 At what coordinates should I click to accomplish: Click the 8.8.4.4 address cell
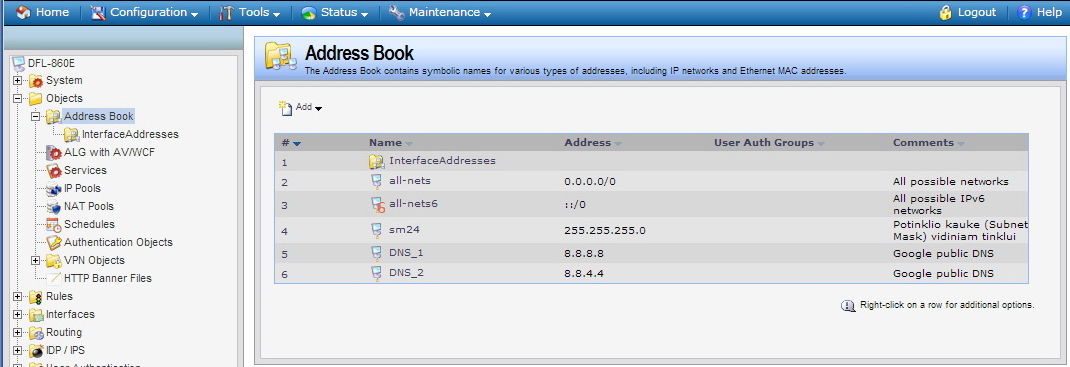click(584, 274)
